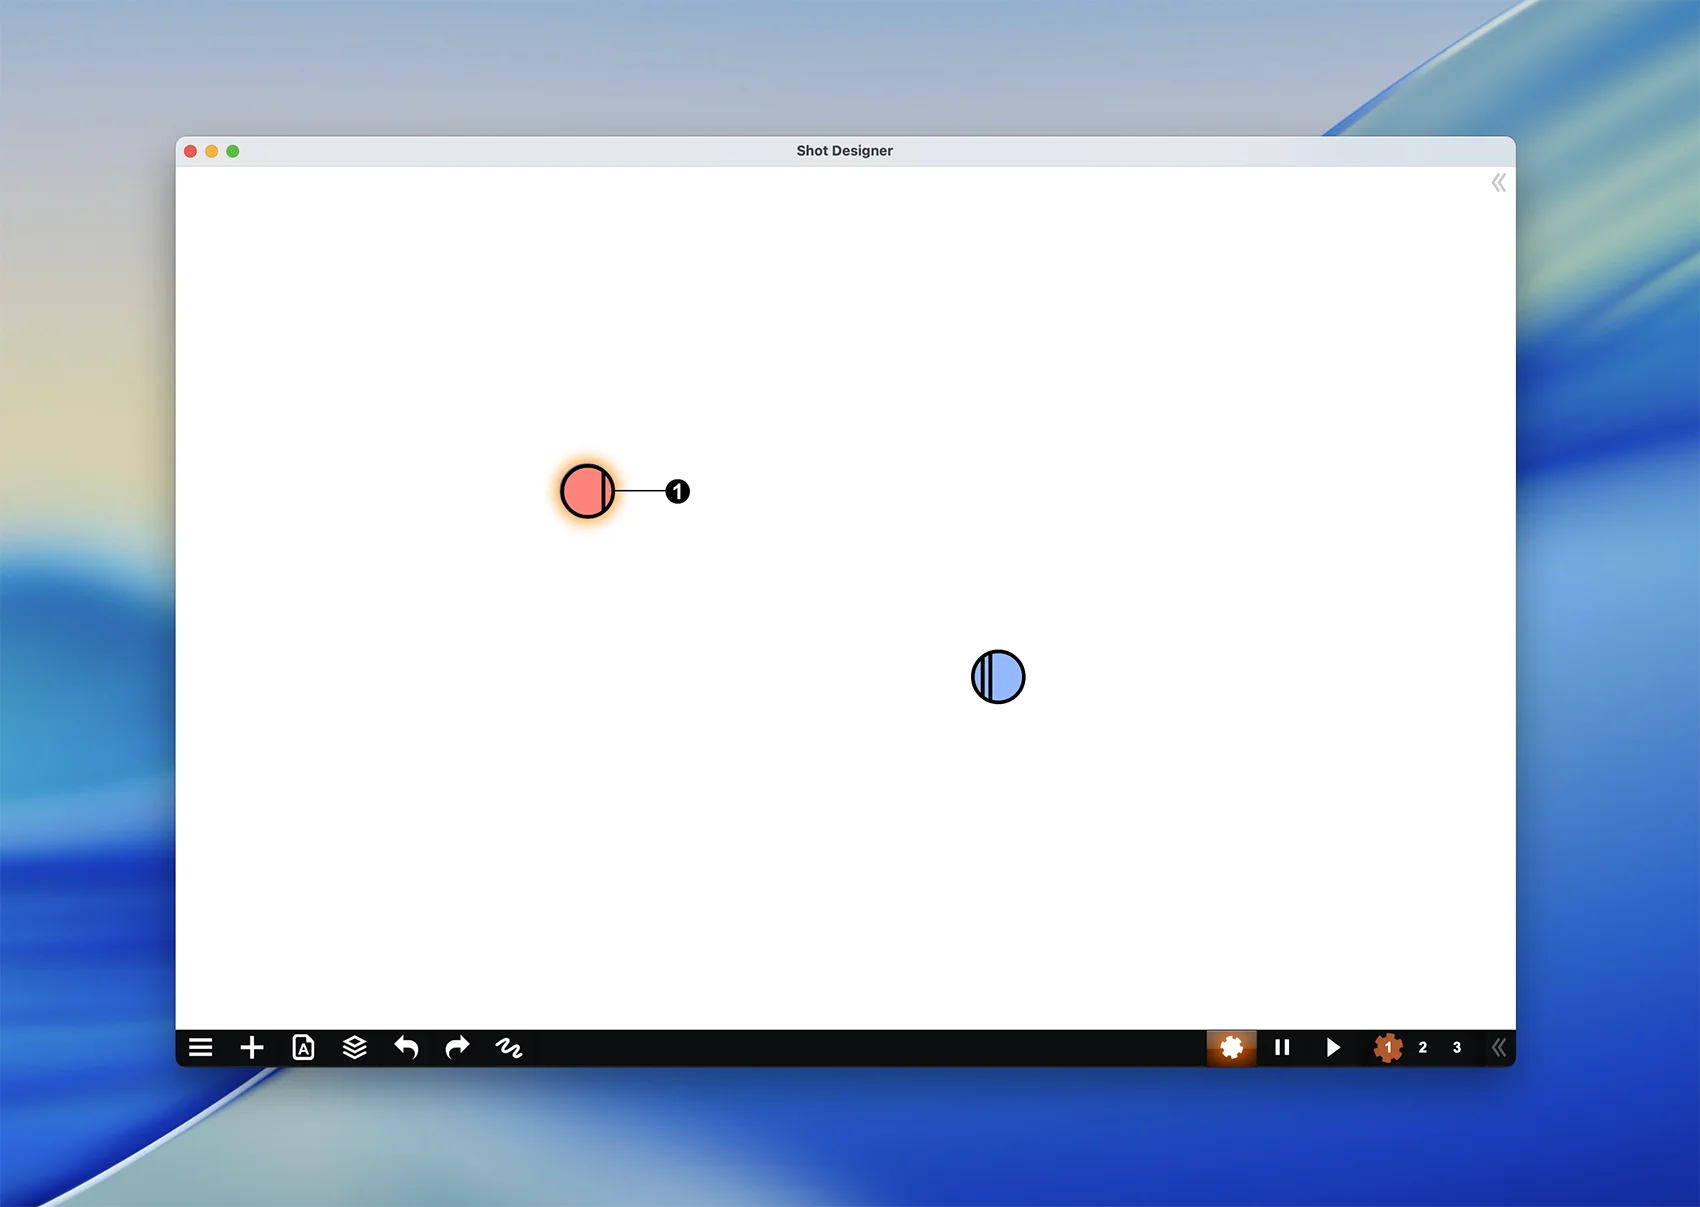Image resolution: width=1700 pixels, height=1207 pixels.
Task: Redo the last undone action
Action: point(457,1047)
